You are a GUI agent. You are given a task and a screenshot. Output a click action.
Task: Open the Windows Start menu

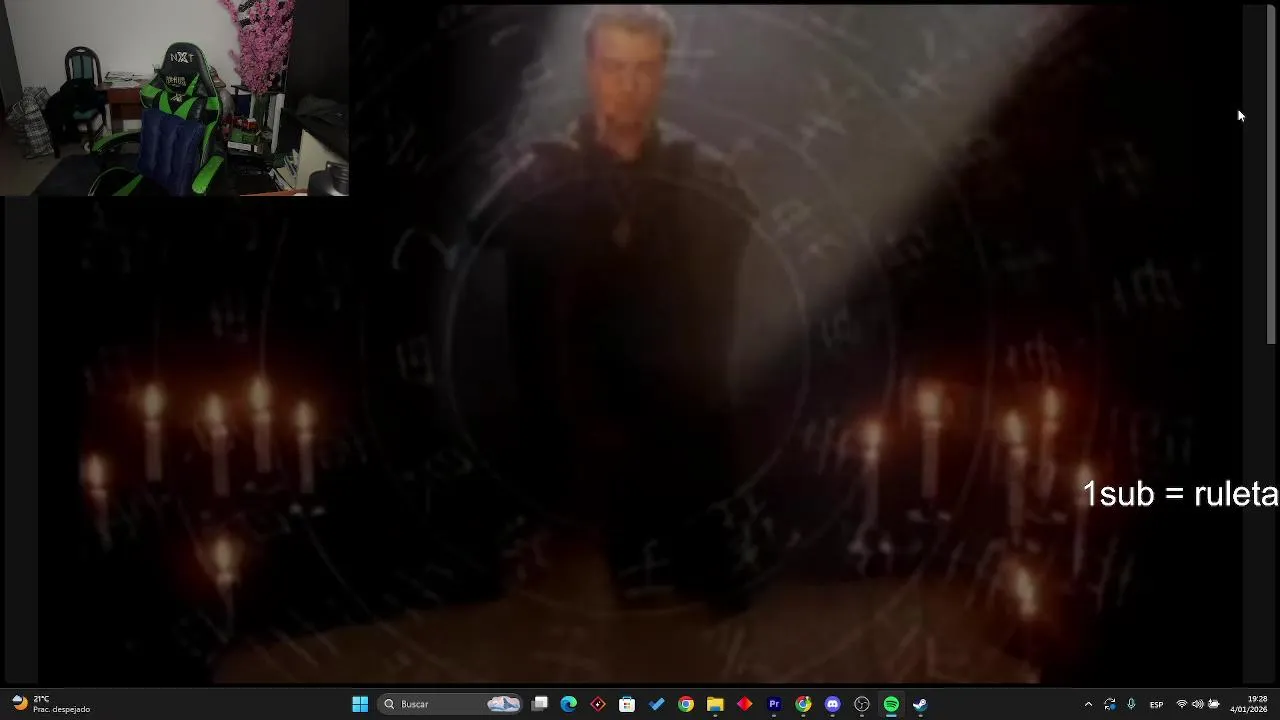[x=360, y=704]
